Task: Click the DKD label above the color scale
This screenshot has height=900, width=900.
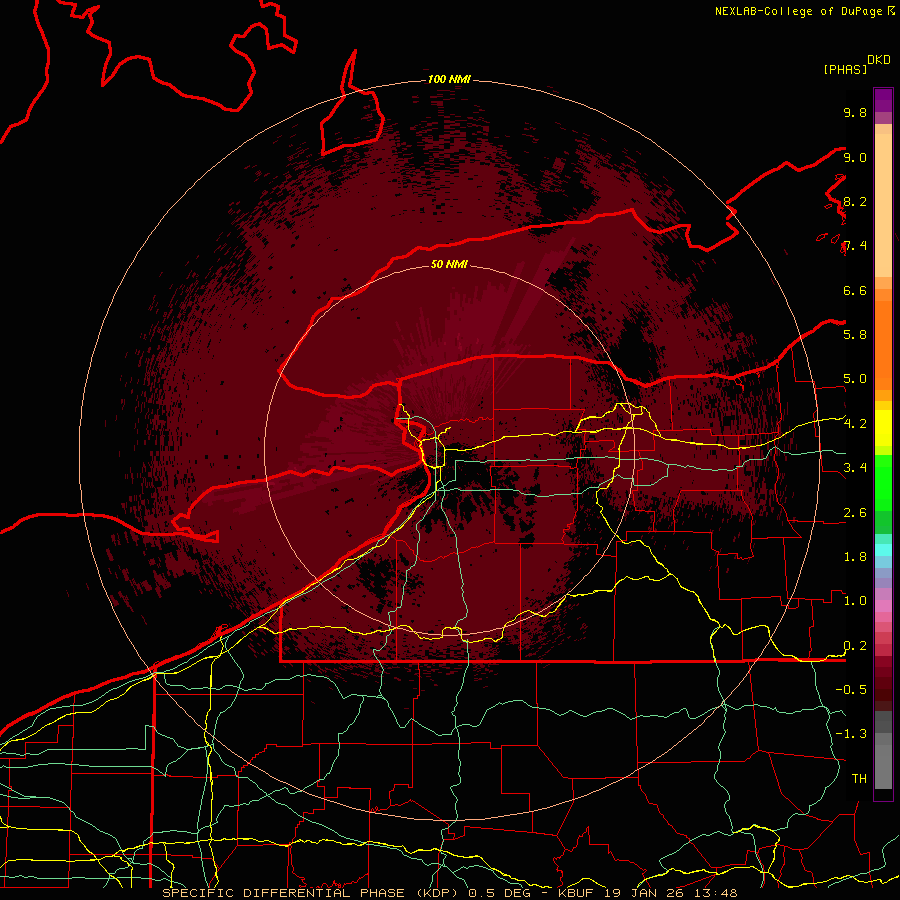Action: [879, 59]
